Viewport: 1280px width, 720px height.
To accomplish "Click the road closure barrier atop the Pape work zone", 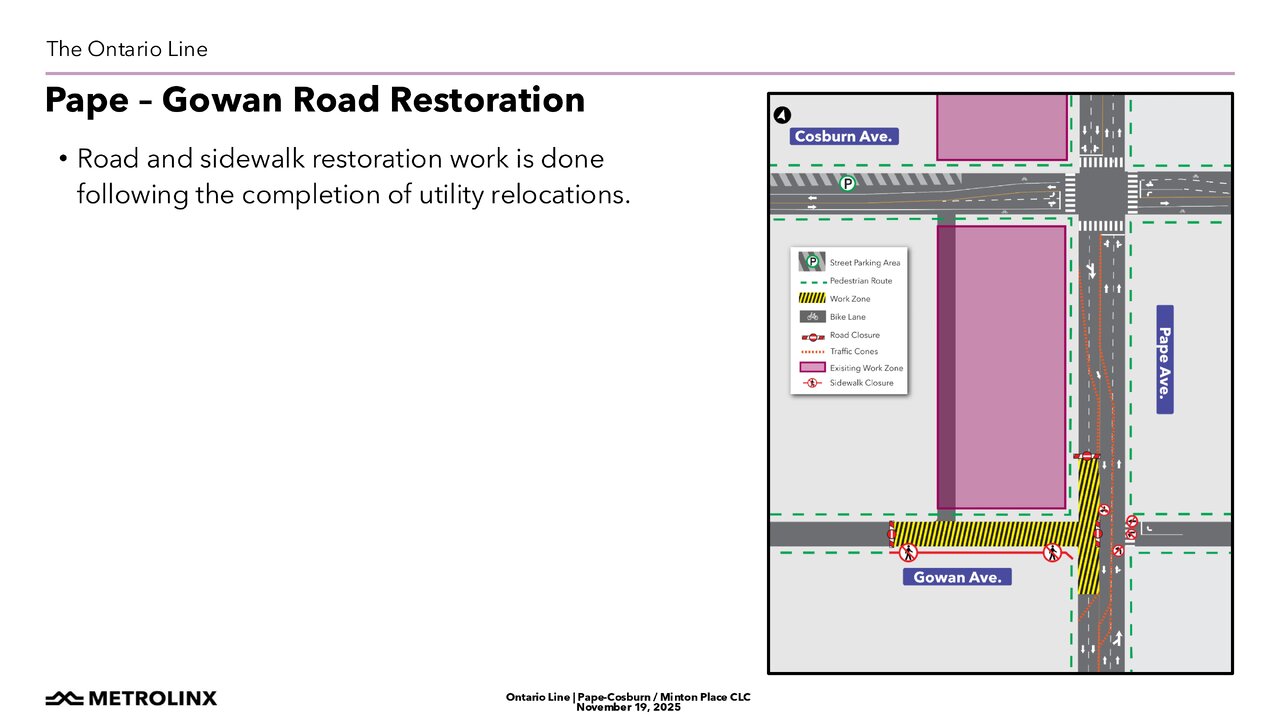I will coord(1087,456).
